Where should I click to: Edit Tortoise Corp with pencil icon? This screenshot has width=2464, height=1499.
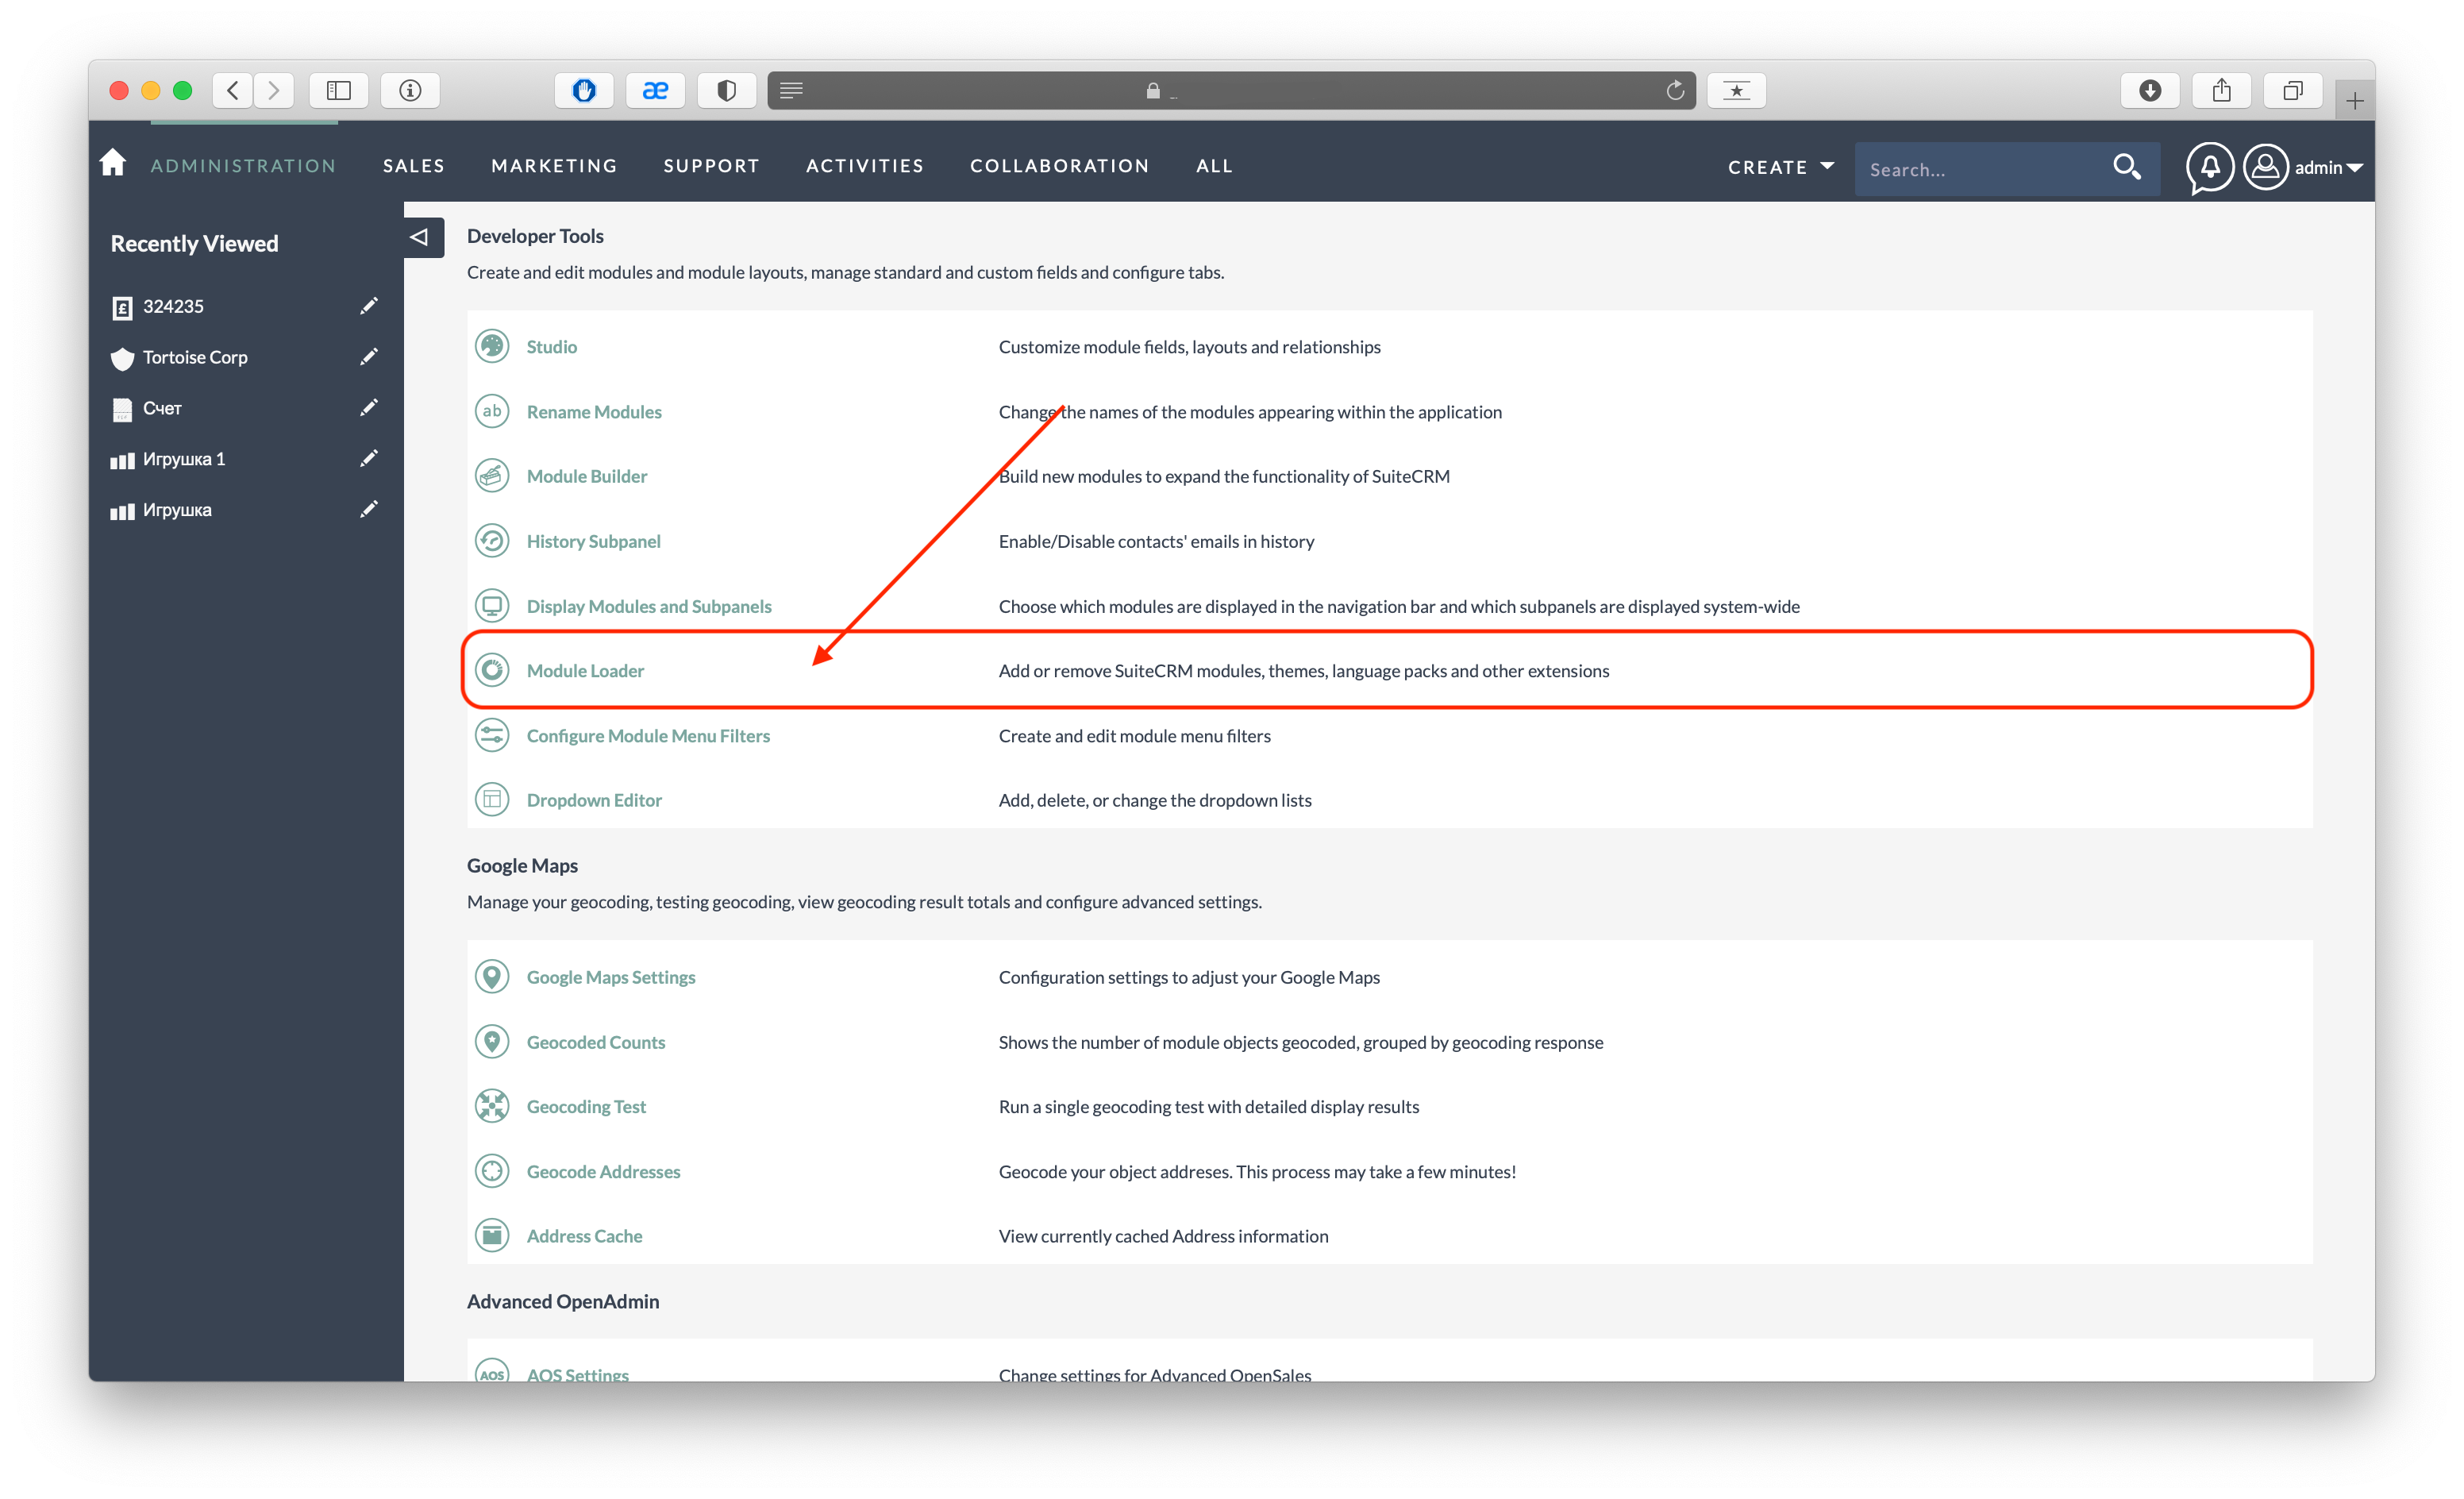tap(369, 357)
